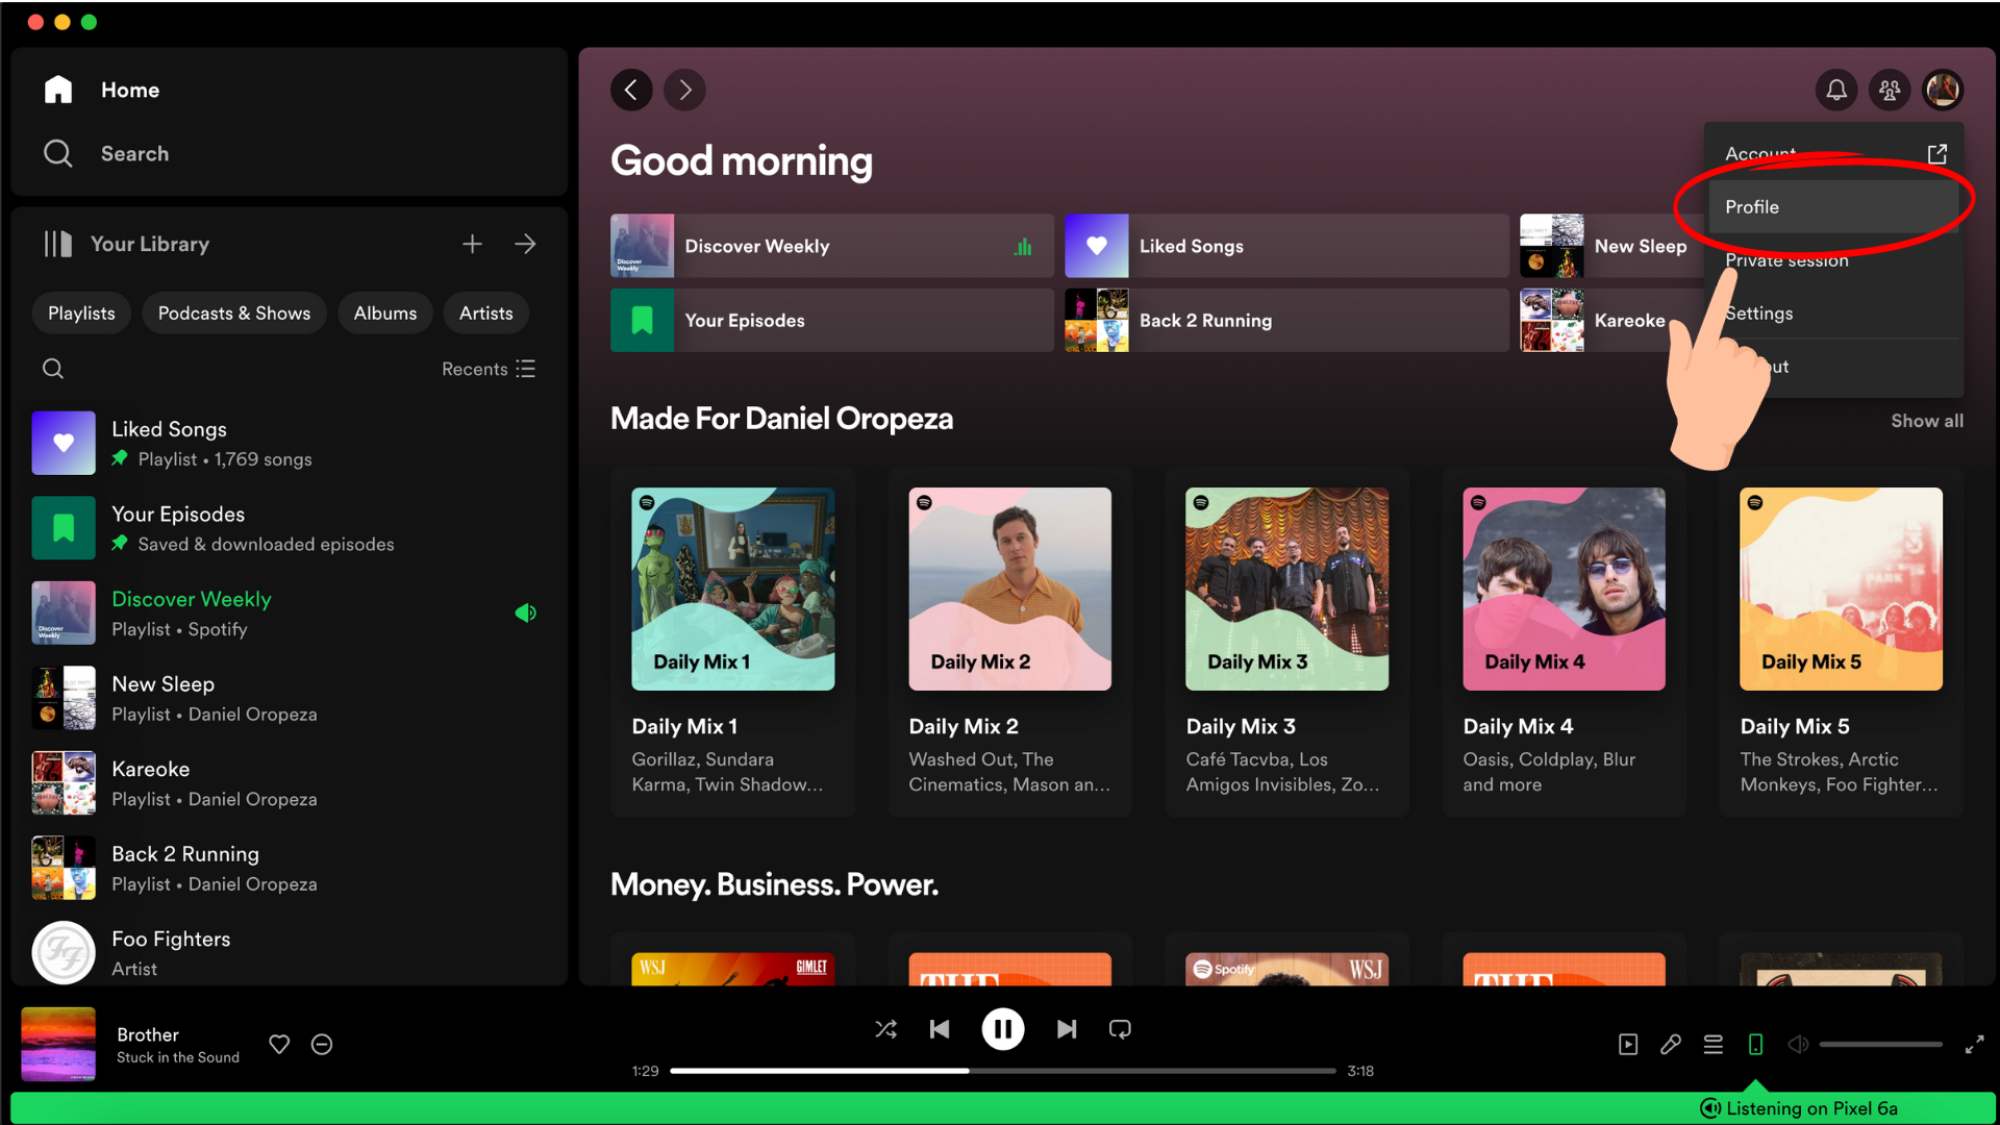Toggle repeat mode

click(x=1120, y=1029)
